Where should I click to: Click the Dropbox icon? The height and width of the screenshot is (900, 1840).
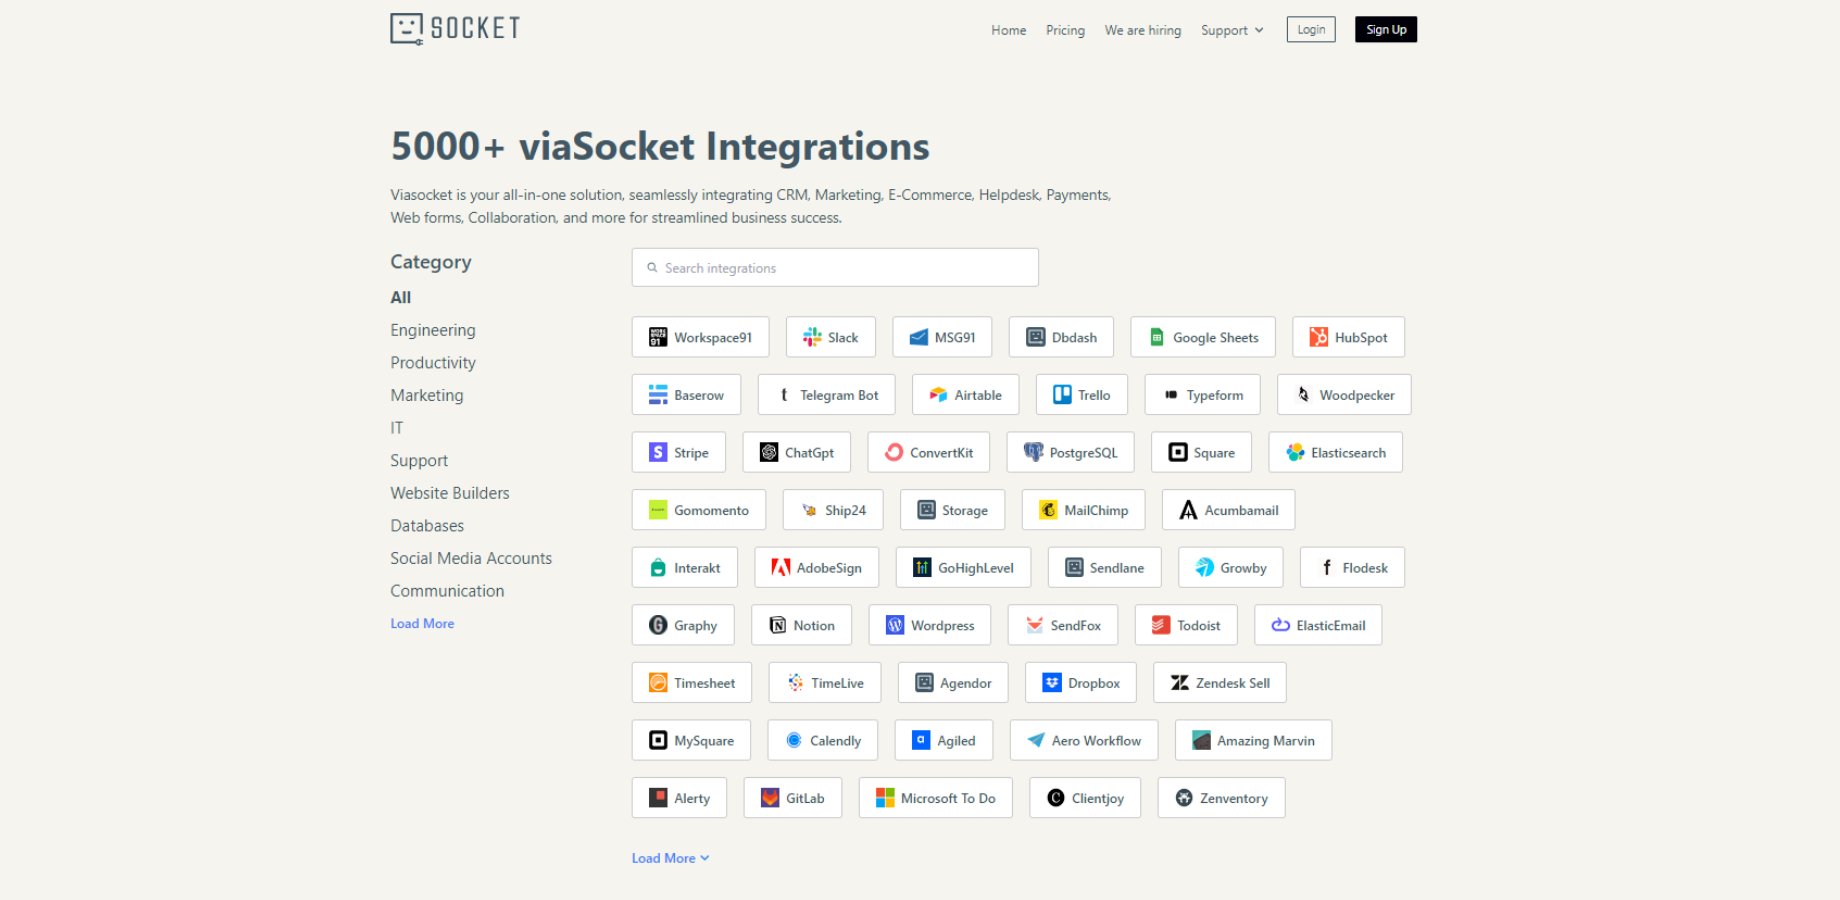coord(1052,683)
